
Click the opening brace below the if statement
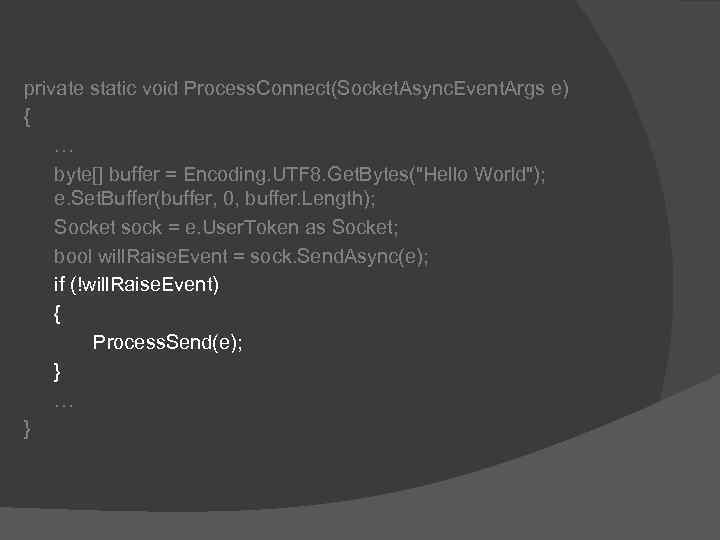coord(57,313)
